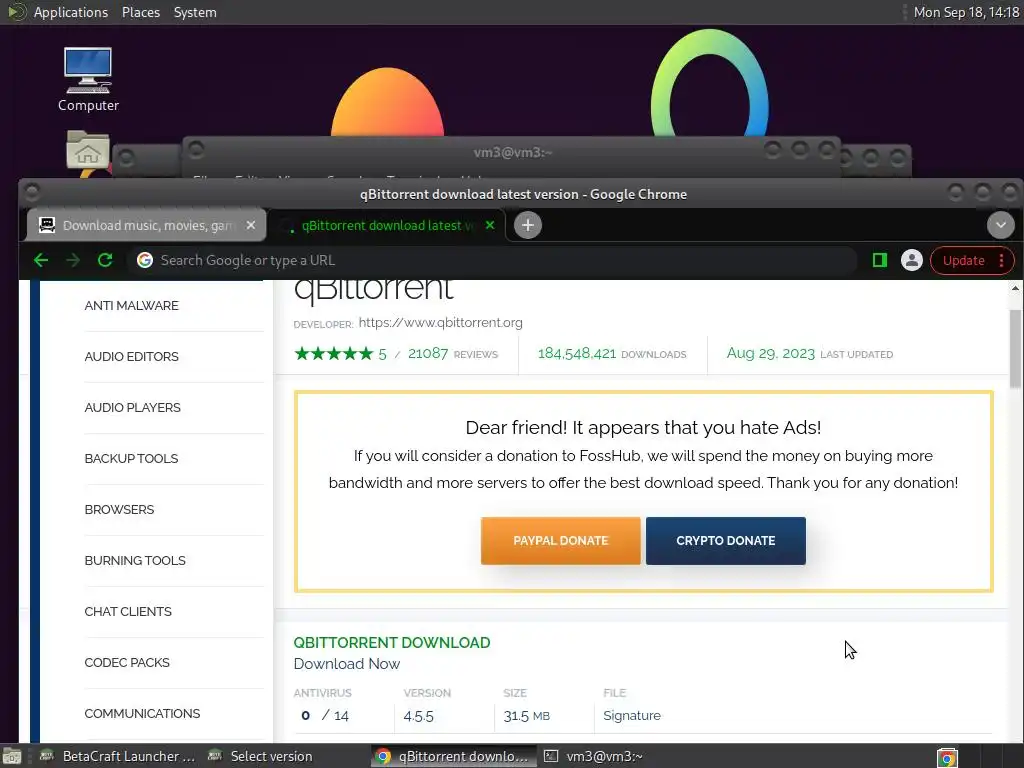
Task: Click the vm3@vm3:~ terminal title bar
Action: pyautogui.click(x=512, y=152)
